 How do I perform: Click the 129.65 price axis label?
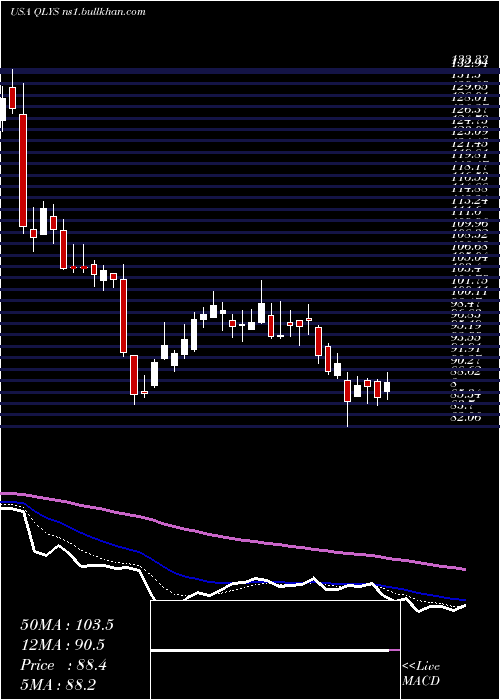(x=467, y=87)
